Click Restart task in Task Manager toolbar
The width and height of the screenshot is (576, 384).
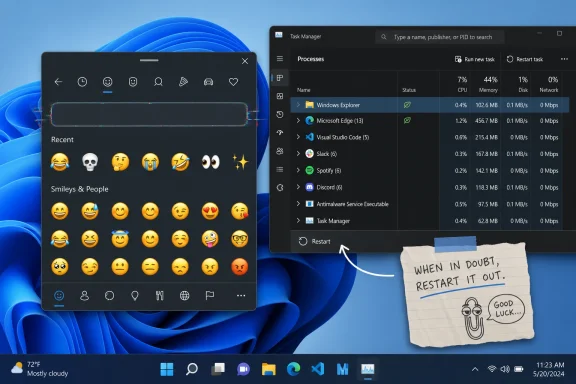525,59
